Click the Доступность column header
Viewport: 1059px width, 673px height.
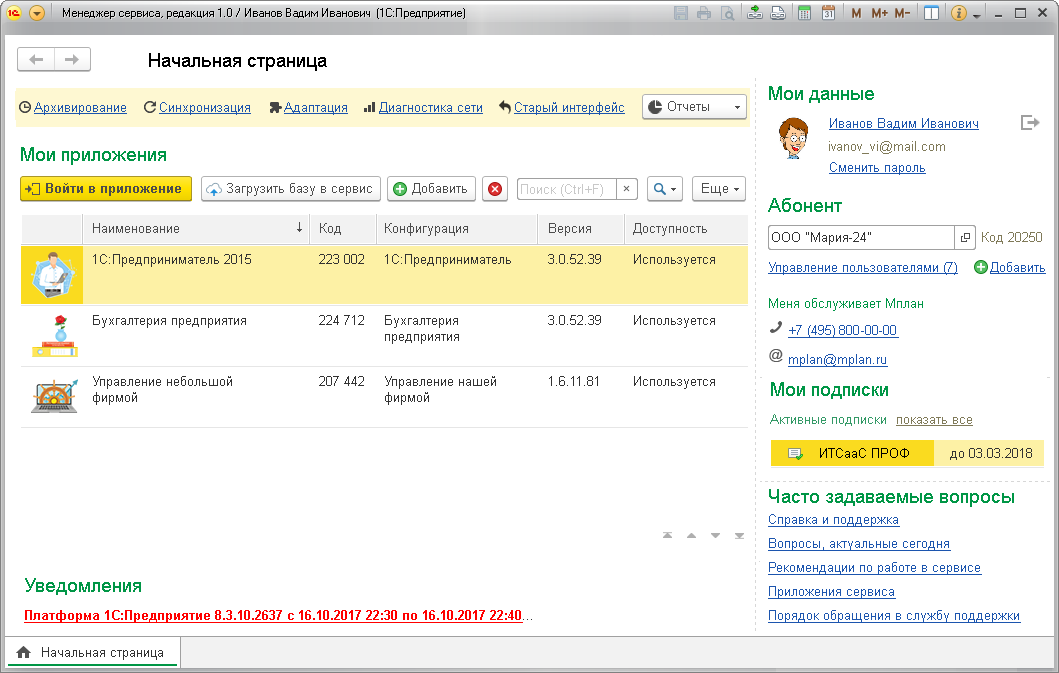pos(686,228)
